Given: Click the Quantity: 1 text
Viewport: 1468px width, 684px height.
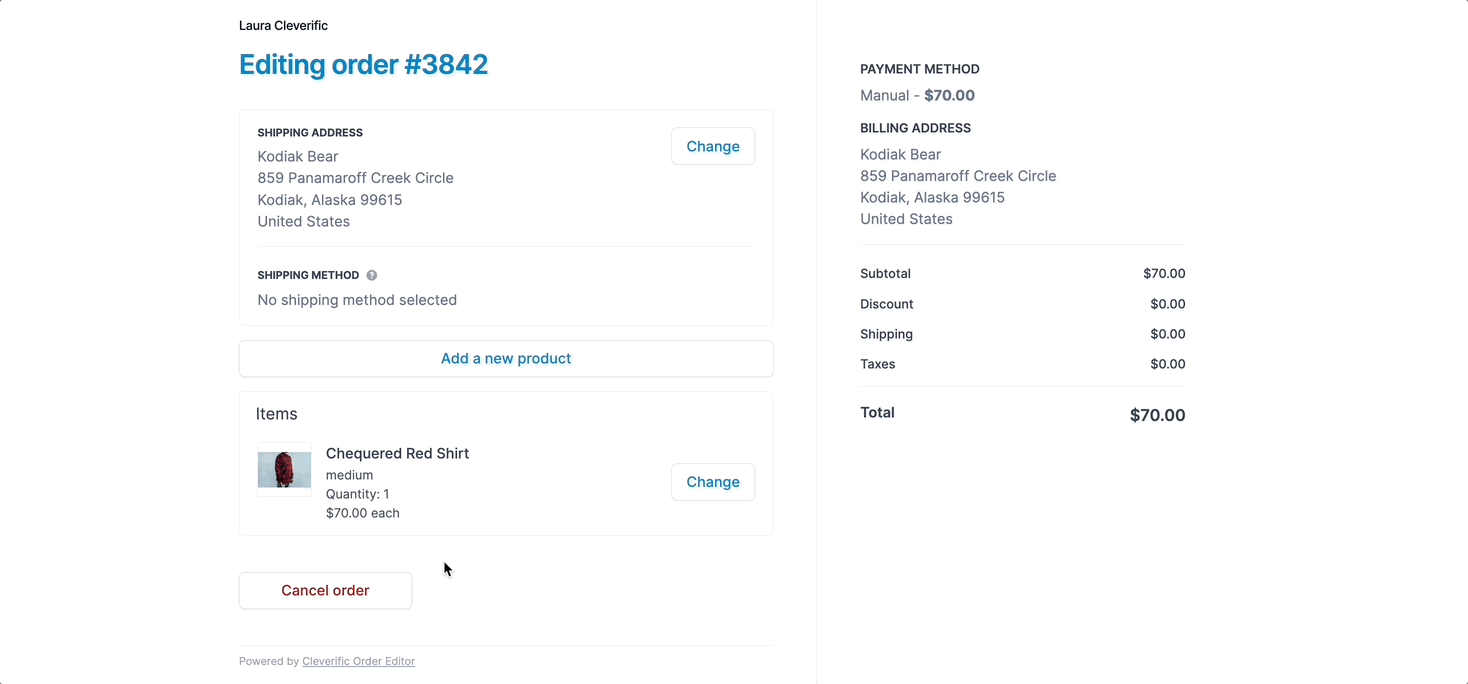Looking at the screenshot, I should pyautogui.click(x=357, y=494).
